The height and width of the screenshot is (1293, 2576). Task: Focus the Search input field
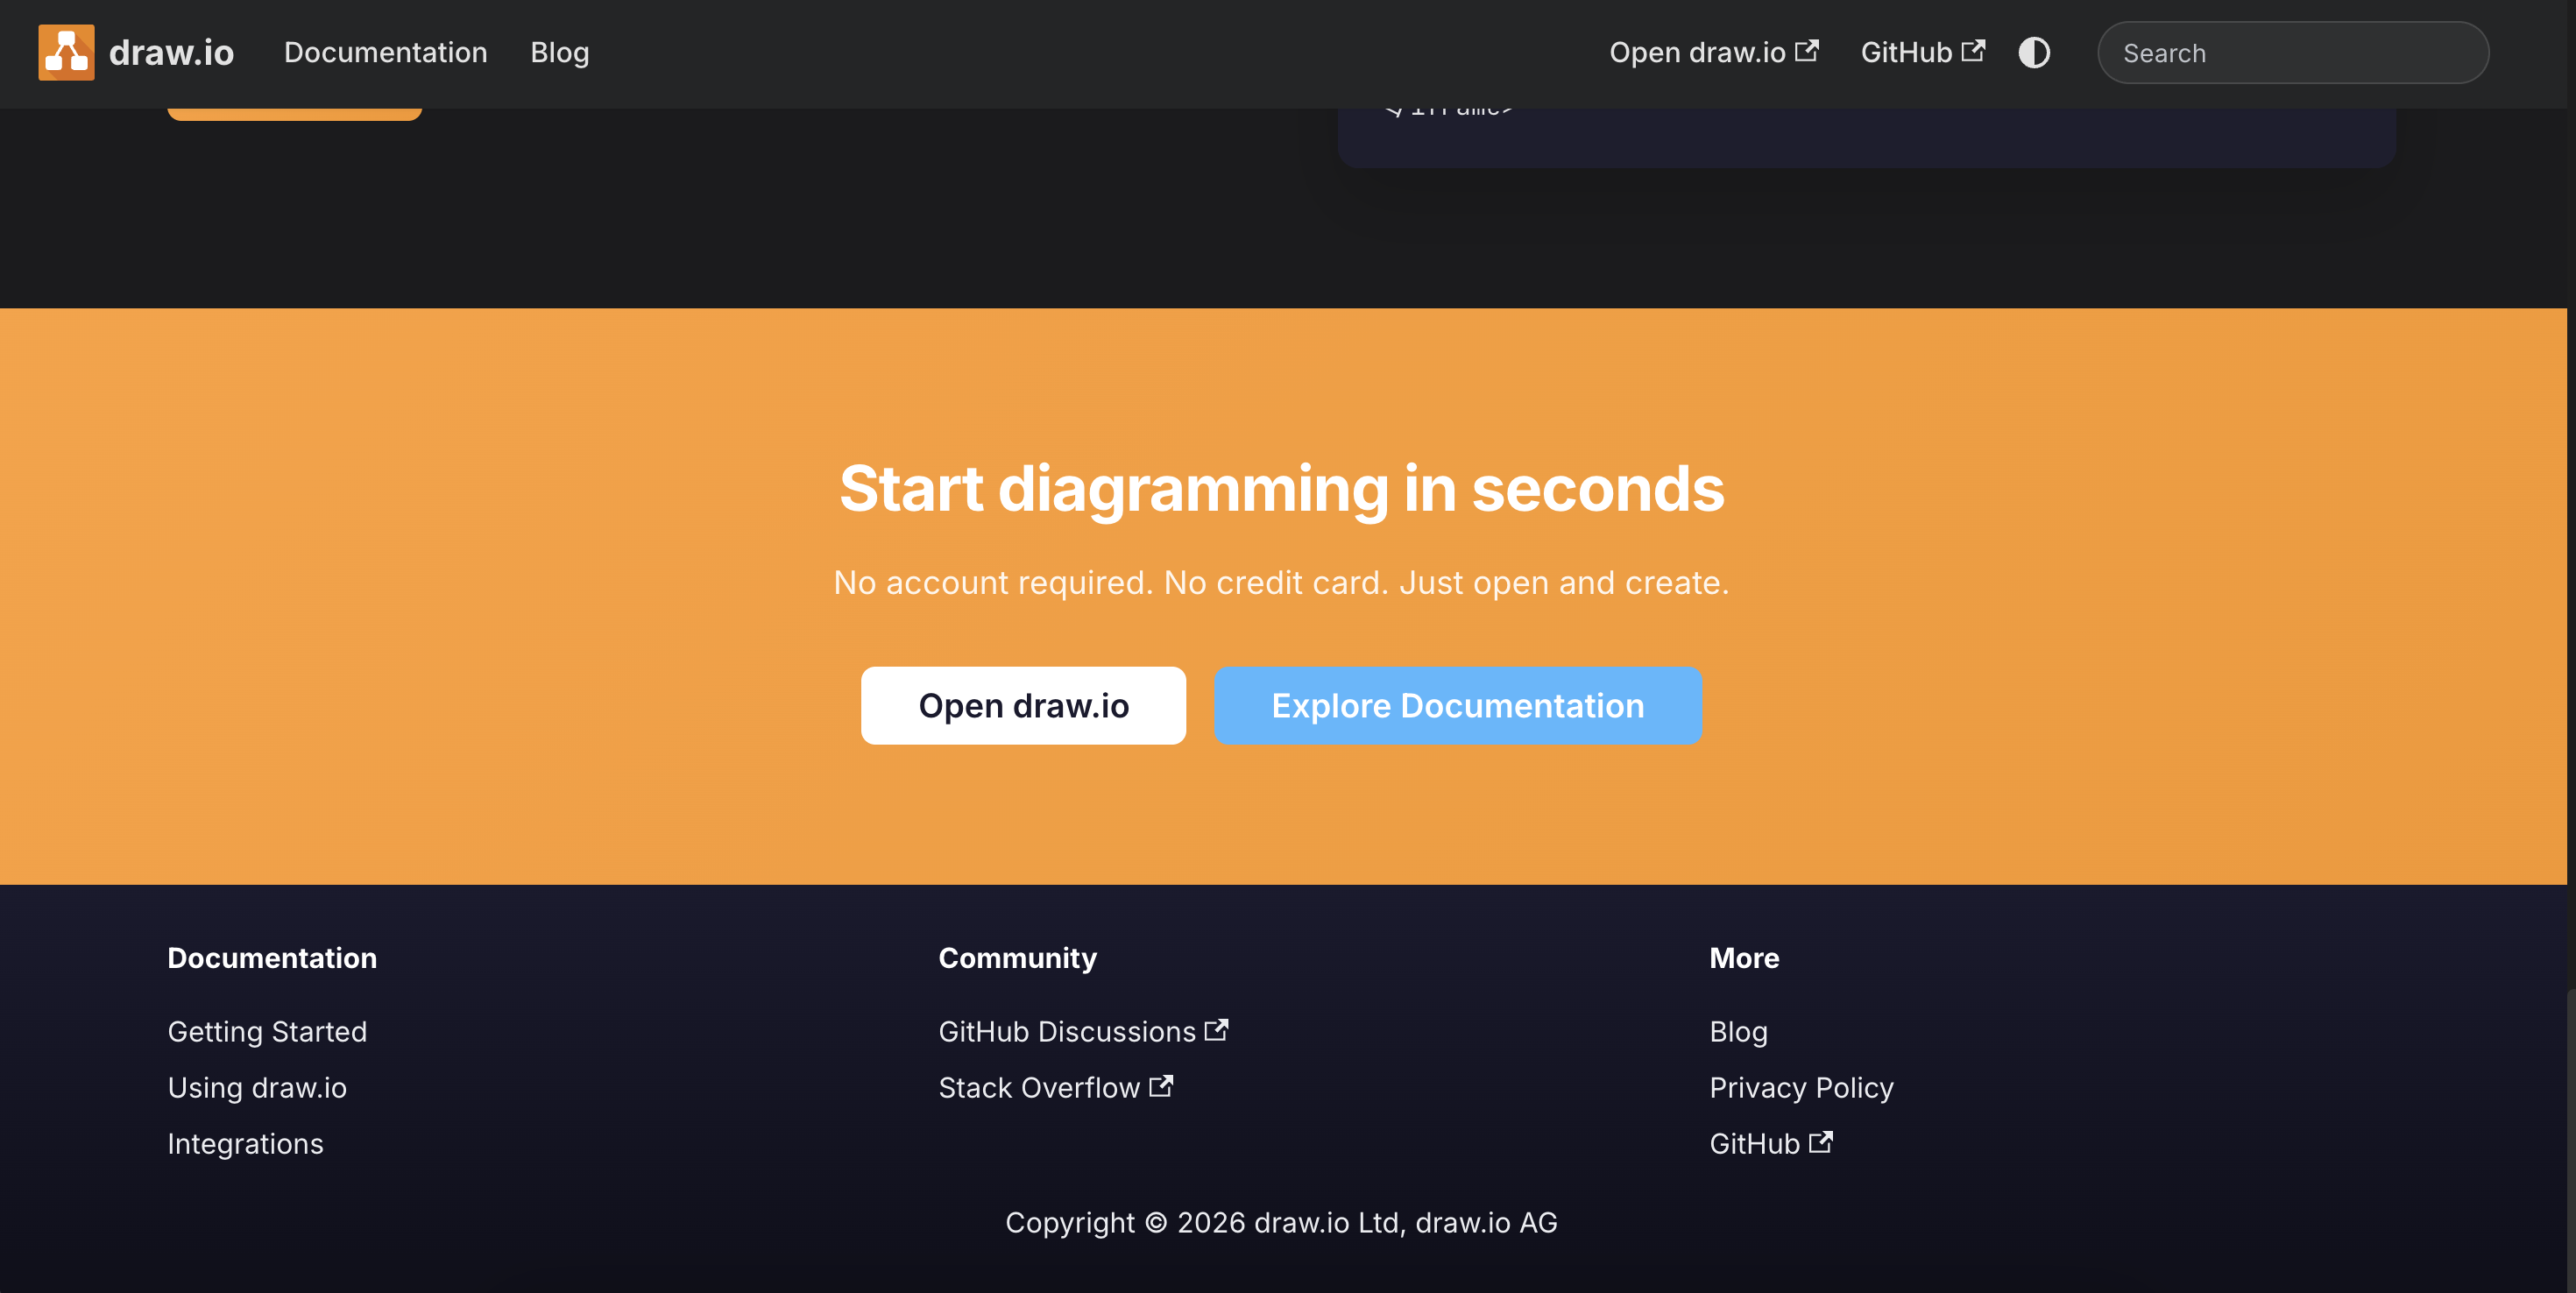coord(2292,53)
